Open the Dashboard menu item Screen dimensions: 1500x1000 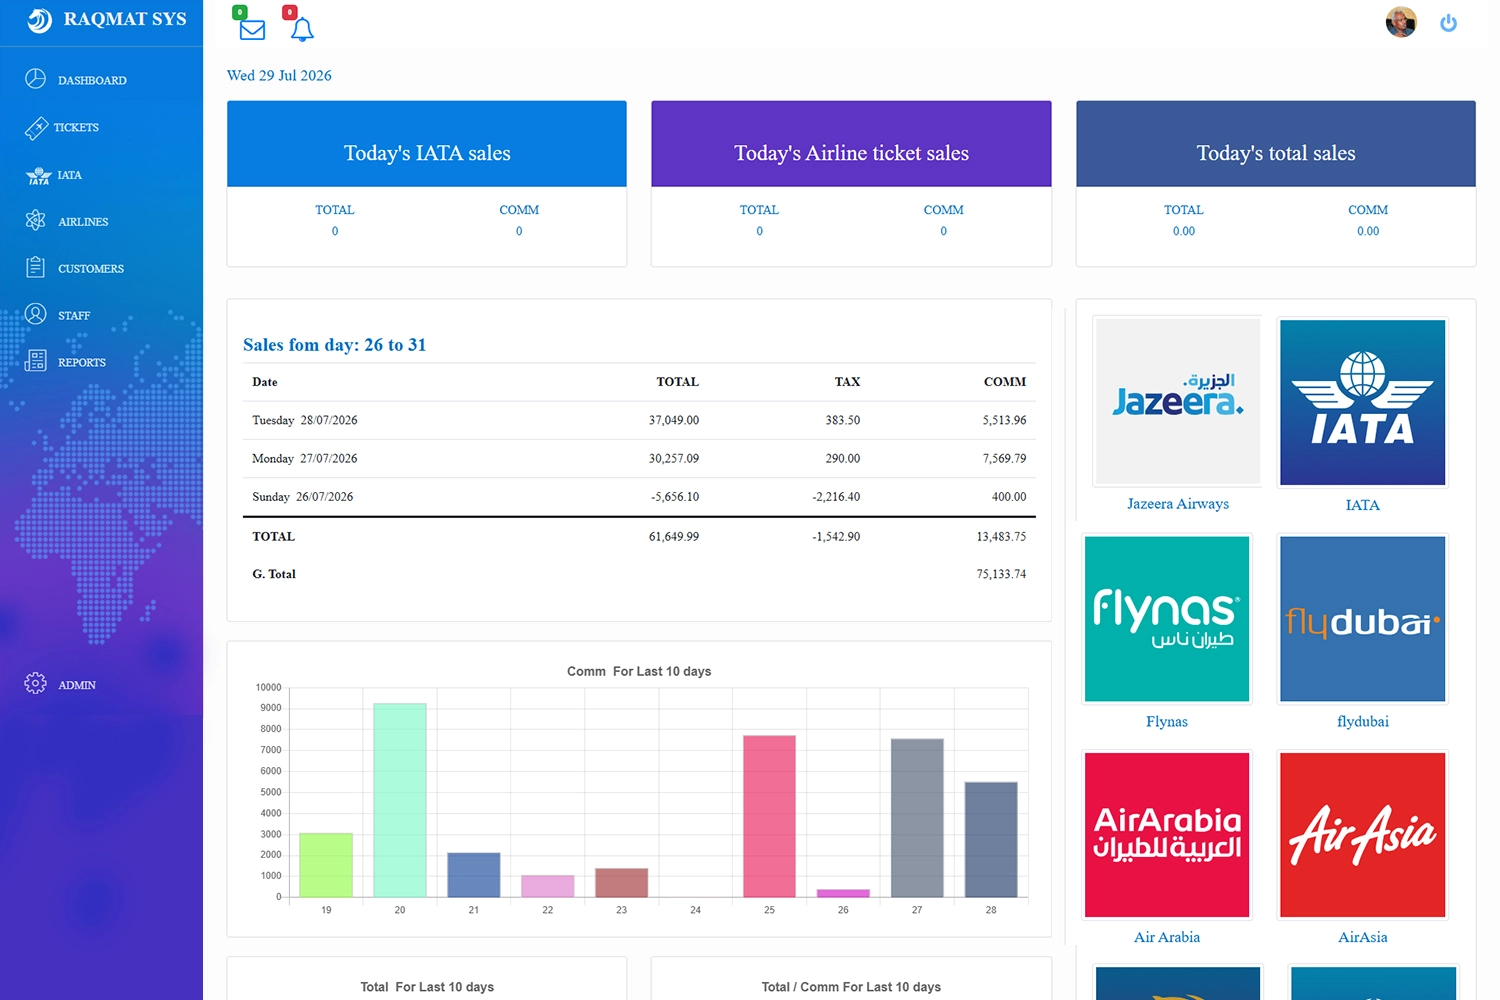(x=92, y=81)
